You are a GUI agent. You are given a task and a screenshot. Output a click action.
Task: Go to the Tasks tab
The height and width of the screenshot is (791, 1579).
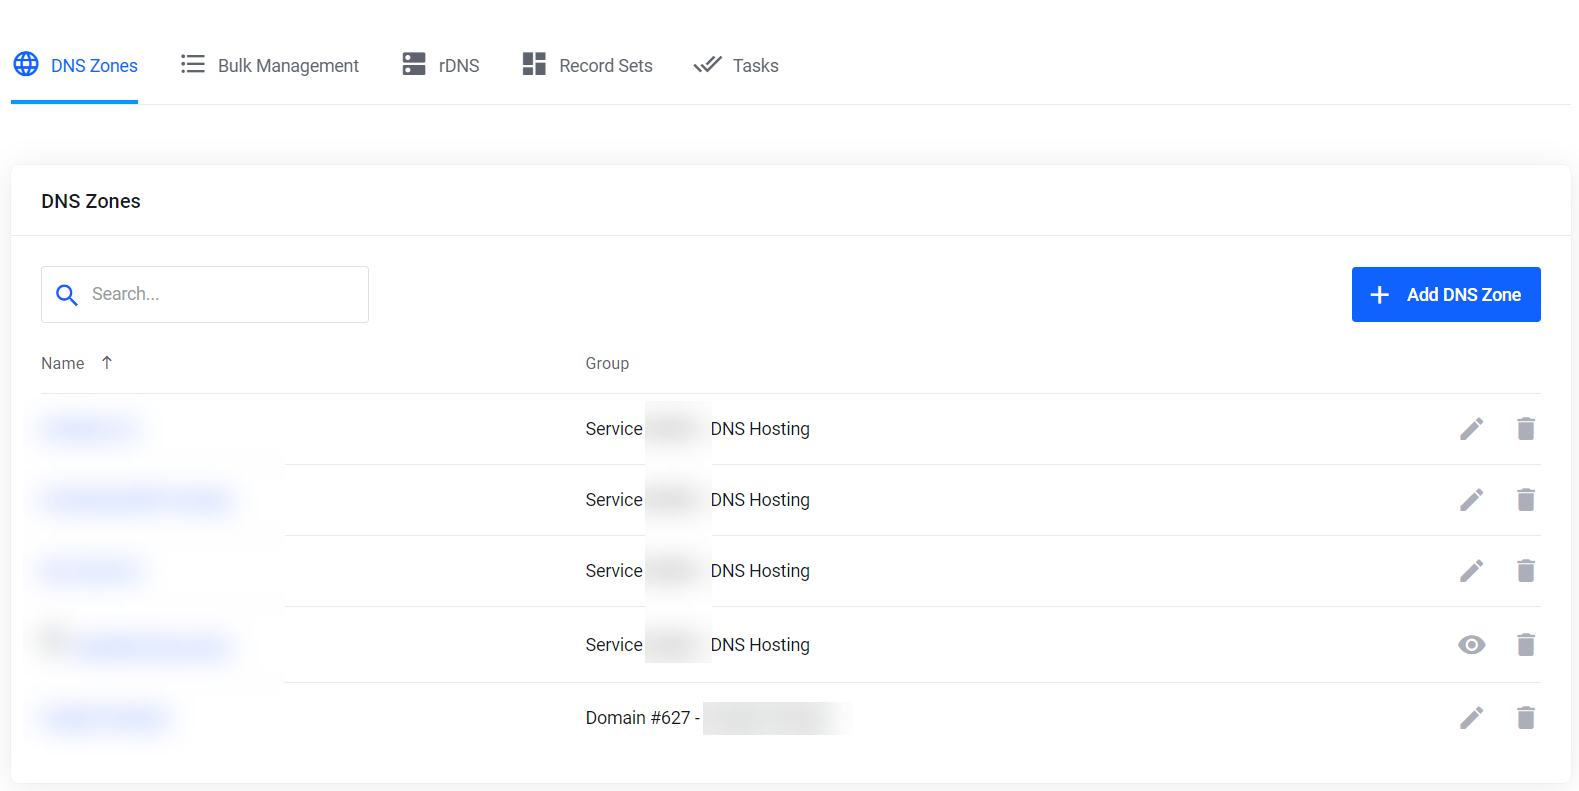[737, 66]
